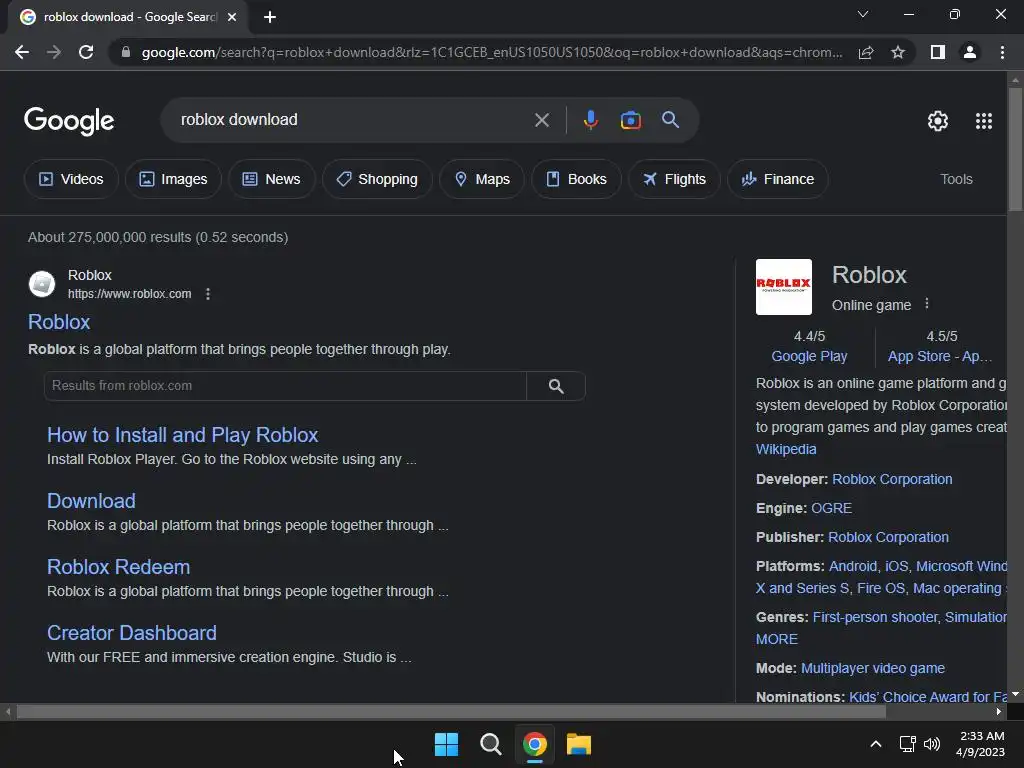Open the tab search dropdown arrow
The height and width of the screenshot is (768, 1024).
point(863,14)
